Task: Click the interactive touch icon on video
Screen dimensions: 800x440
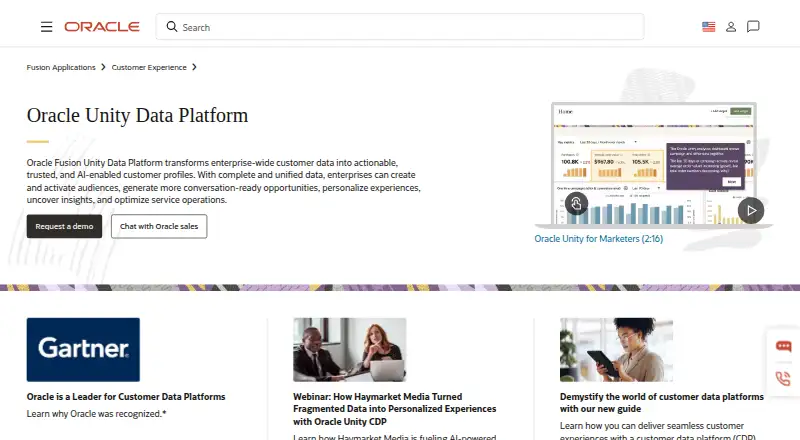Action: click(x=576, y=204)
